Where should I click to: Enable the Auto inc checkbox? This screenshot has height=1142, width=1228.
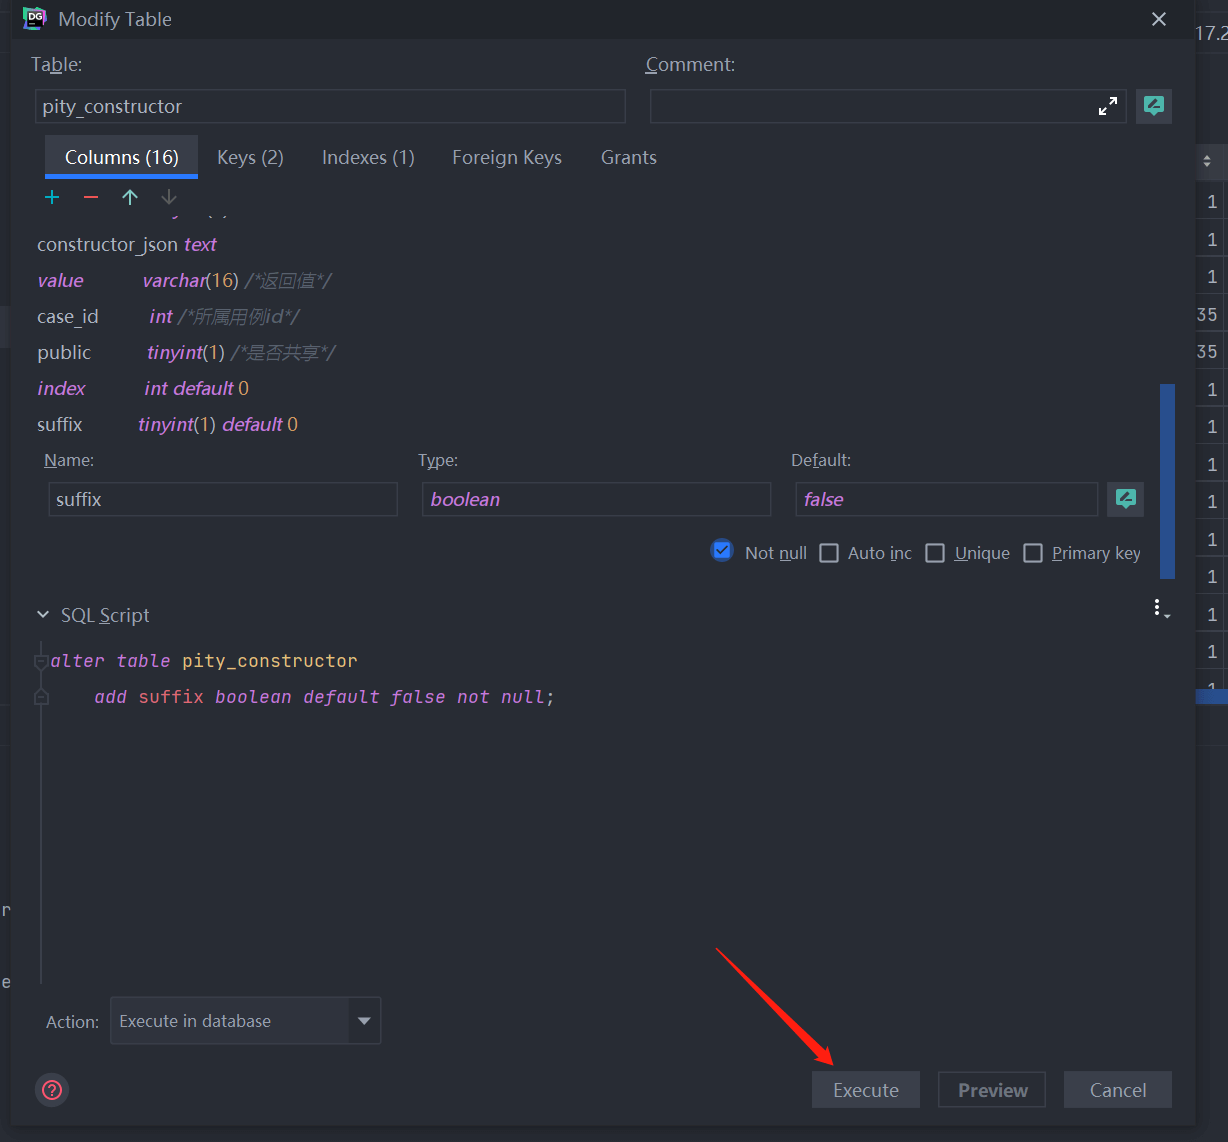(829, 553)
